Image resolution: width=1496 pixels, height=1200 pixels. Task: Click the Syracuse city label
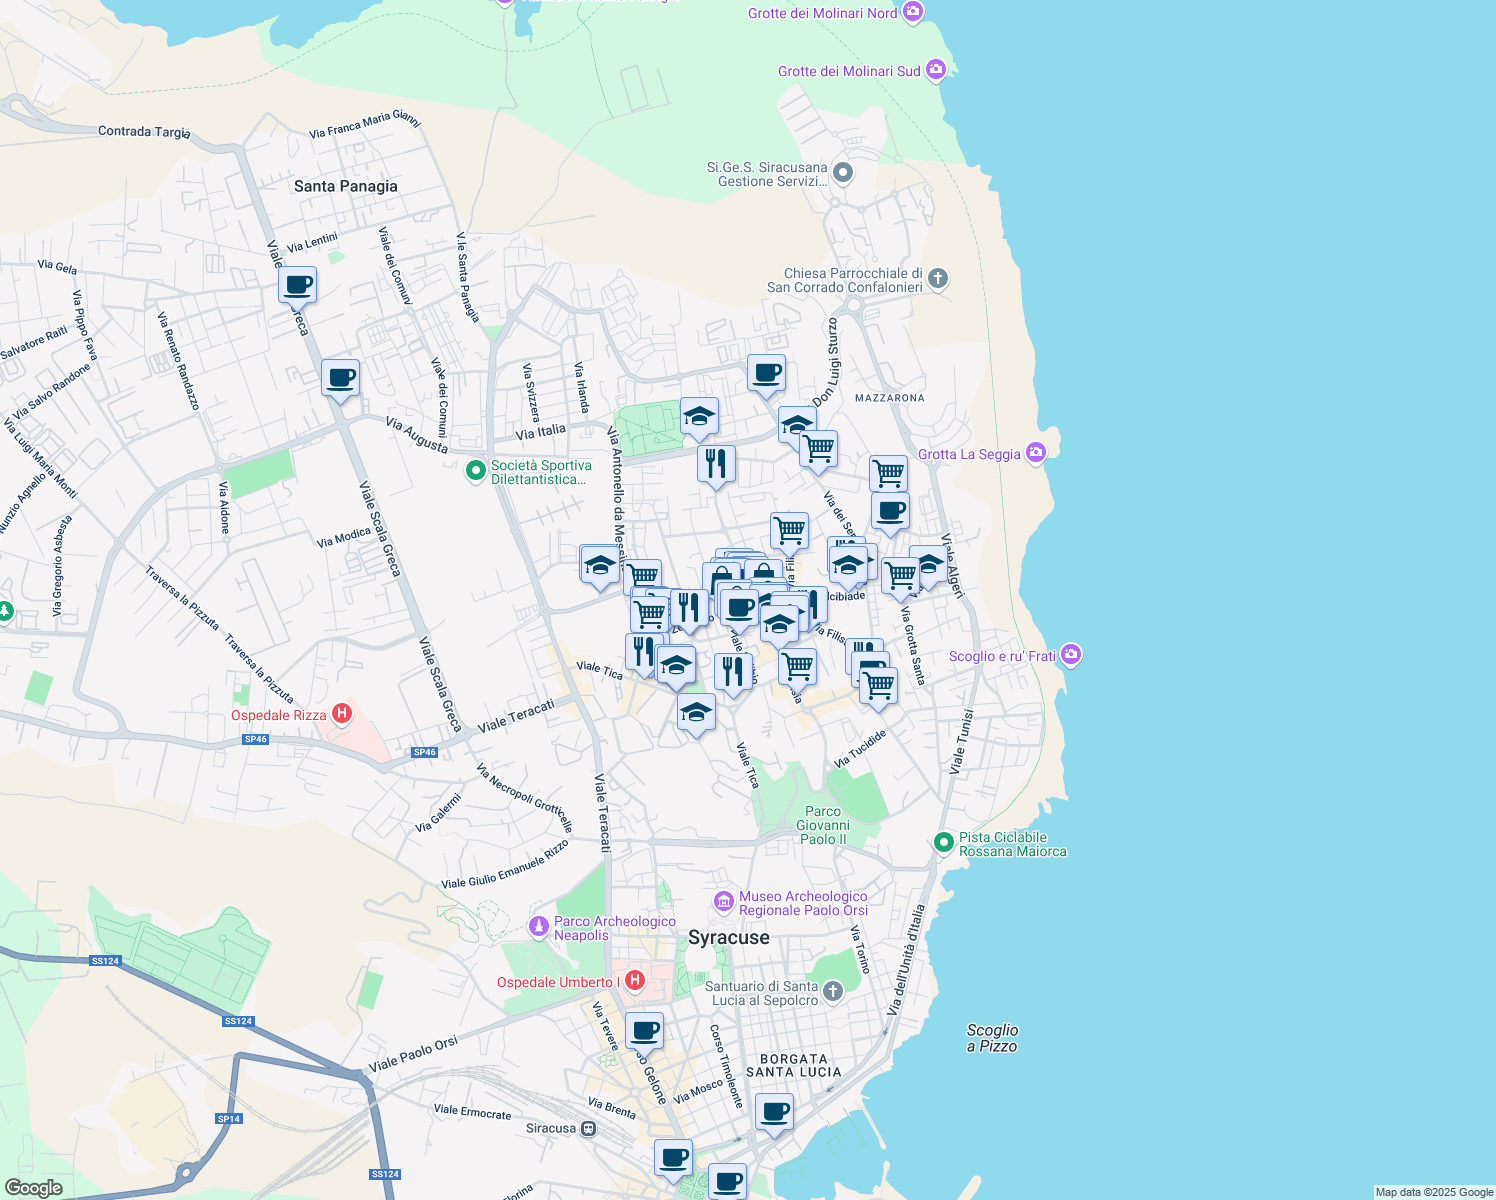729,938
